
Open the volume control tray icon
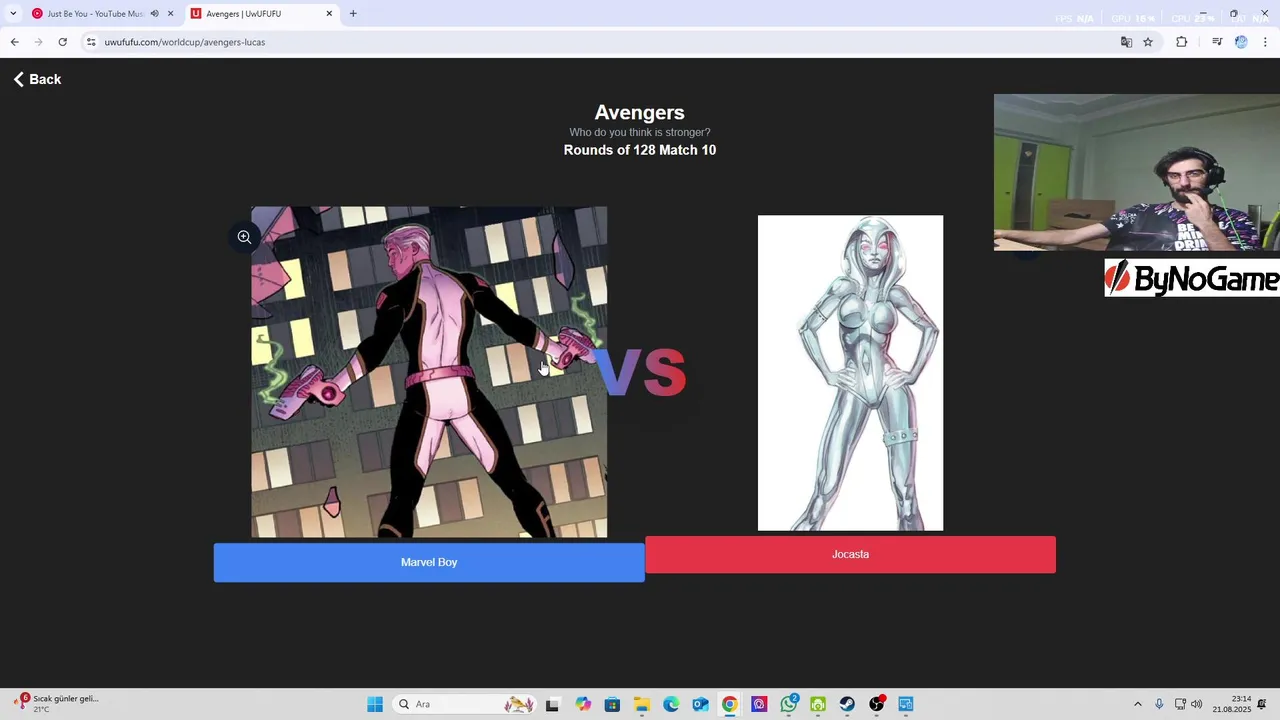[x=1197, y=704]
